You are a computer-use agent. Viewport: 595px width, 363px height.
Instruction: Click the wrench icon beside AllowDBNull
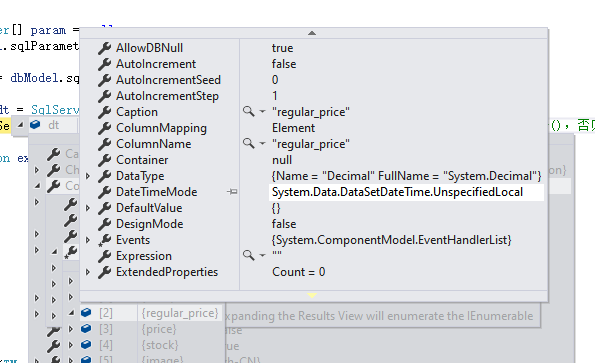point(104,48)
